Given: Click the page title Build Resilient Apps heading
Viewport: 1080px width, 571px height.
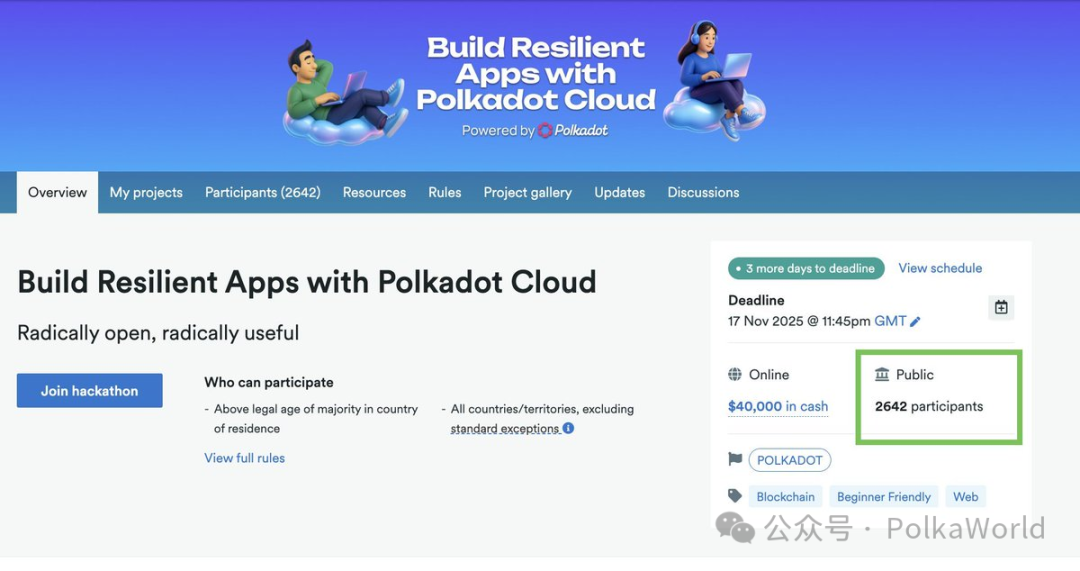Looking at the screenshot, I should pos(307,282).
